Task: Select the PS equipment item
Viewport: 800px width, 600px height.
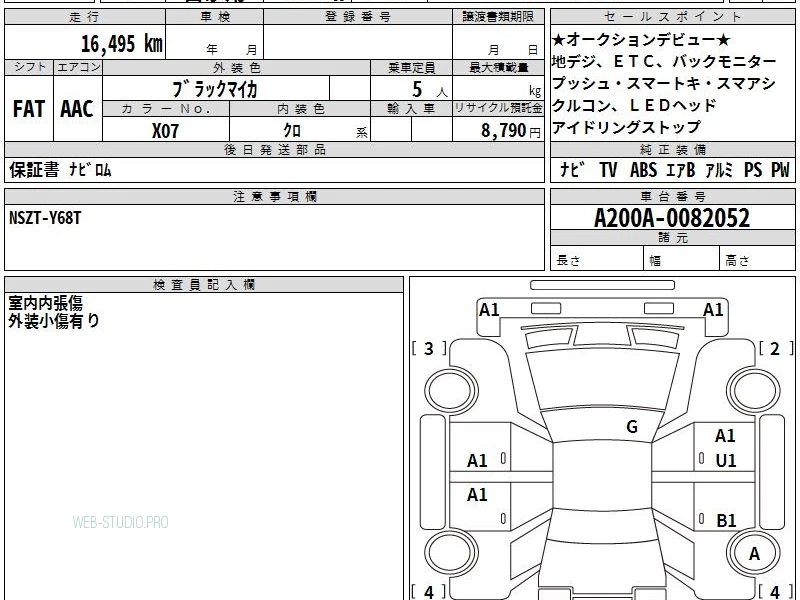Action: point(753,170)
